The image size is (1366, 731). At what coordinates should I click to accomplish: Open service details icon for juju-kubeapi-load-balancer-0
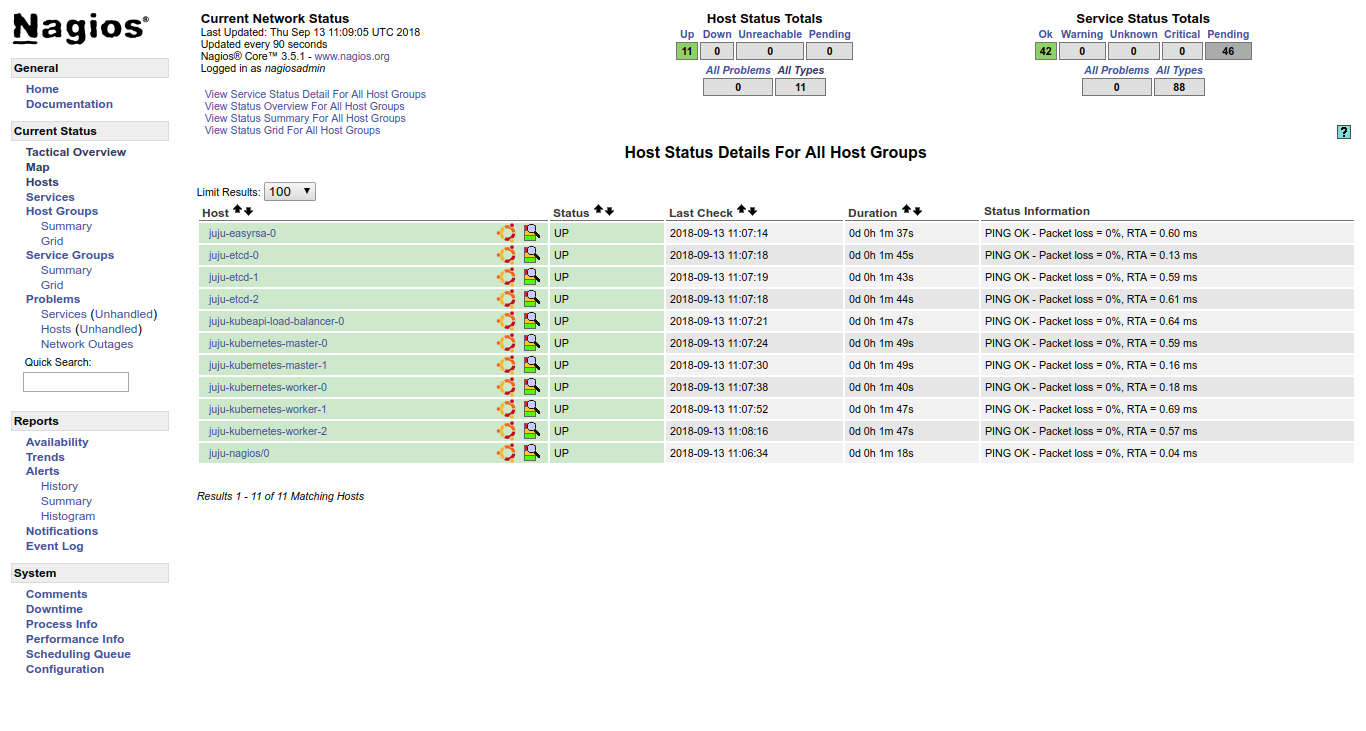point(532,321)
